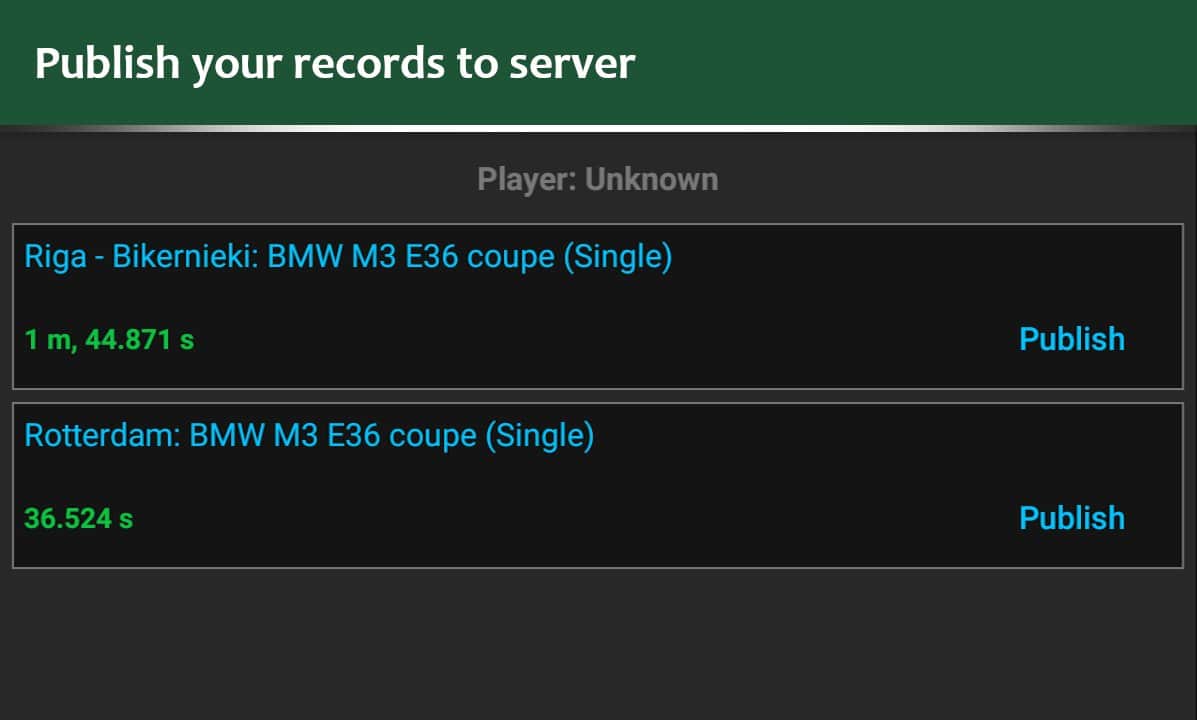The image size is (1197, 720).
Task: Open the Rotterdam BMW M3 record title
Action: tap(309, 436)
